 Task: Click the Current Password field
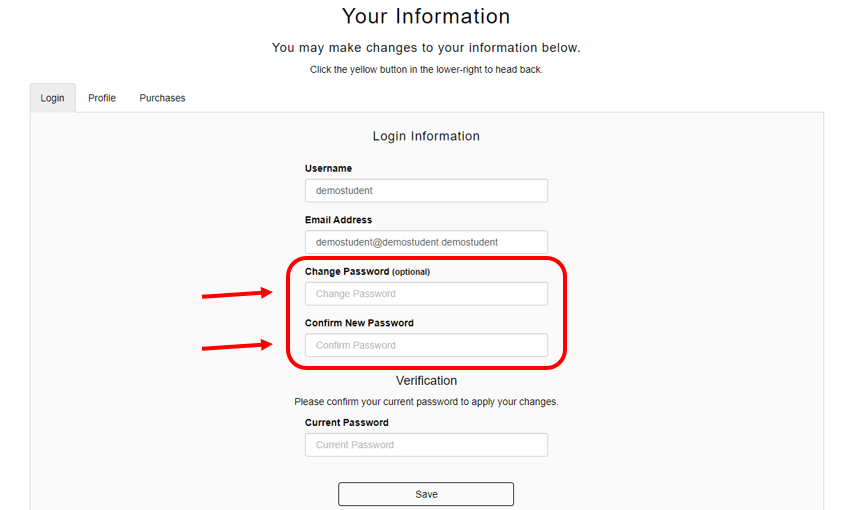coord(426,445)
